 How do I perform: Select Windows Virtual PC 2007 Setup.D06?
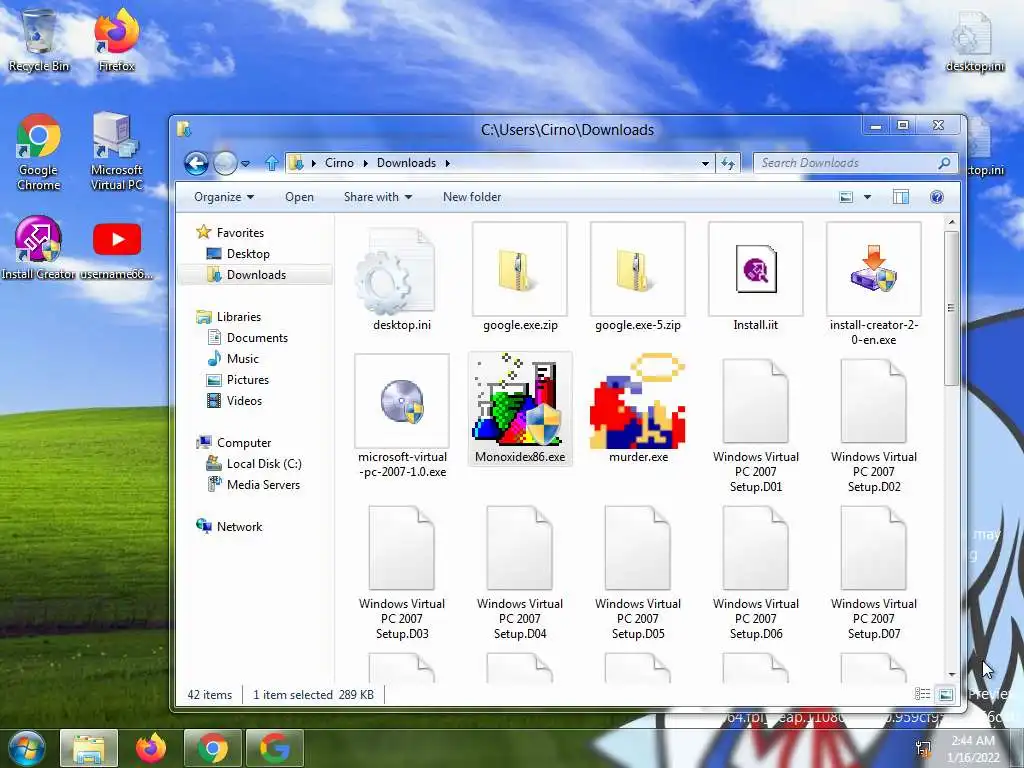[x=756, y=573]
